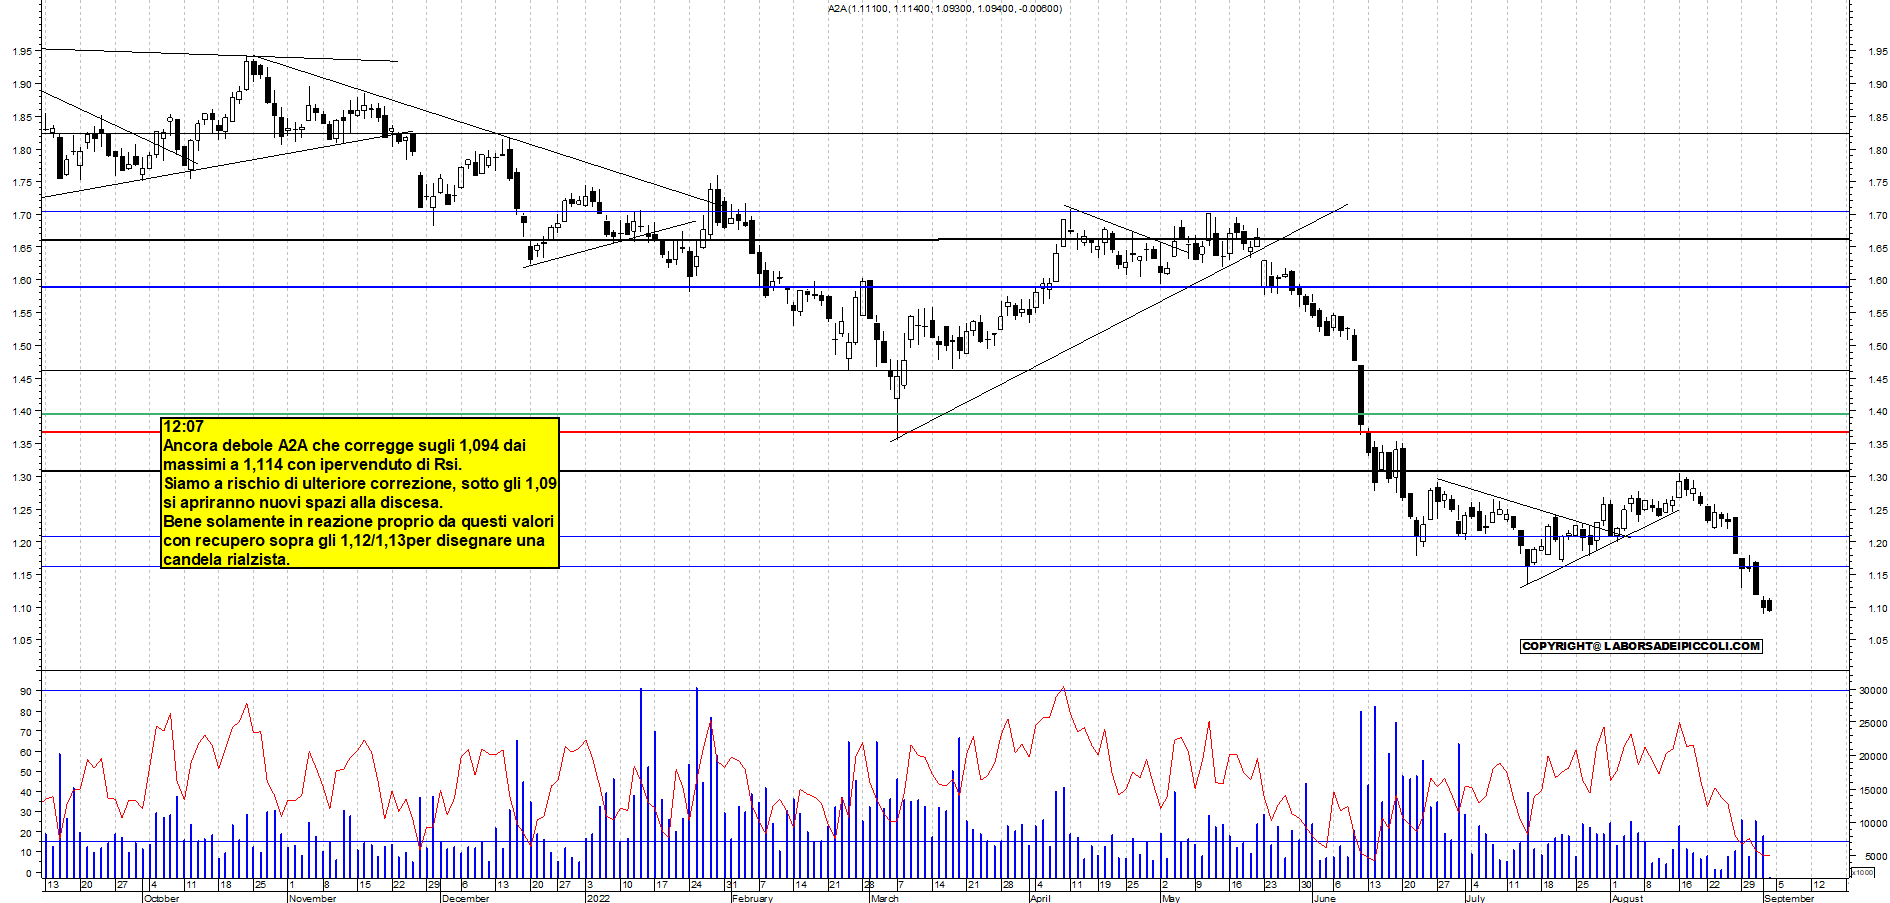1890x903 pixels.
Task: Click the 10000 volume scale value
Action: pyautogui.click(x=1872, y=823)
